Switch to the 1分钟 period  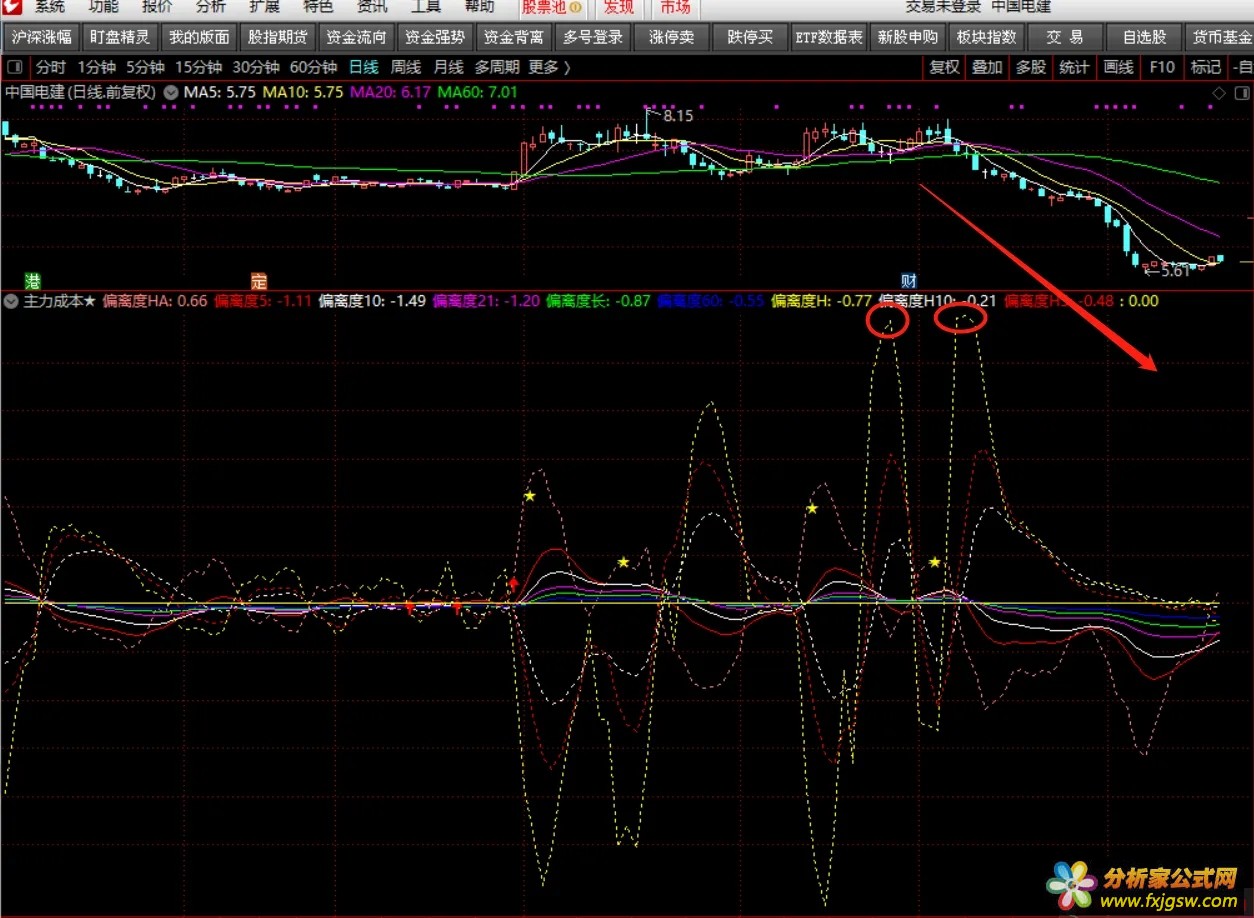[96, 67]
